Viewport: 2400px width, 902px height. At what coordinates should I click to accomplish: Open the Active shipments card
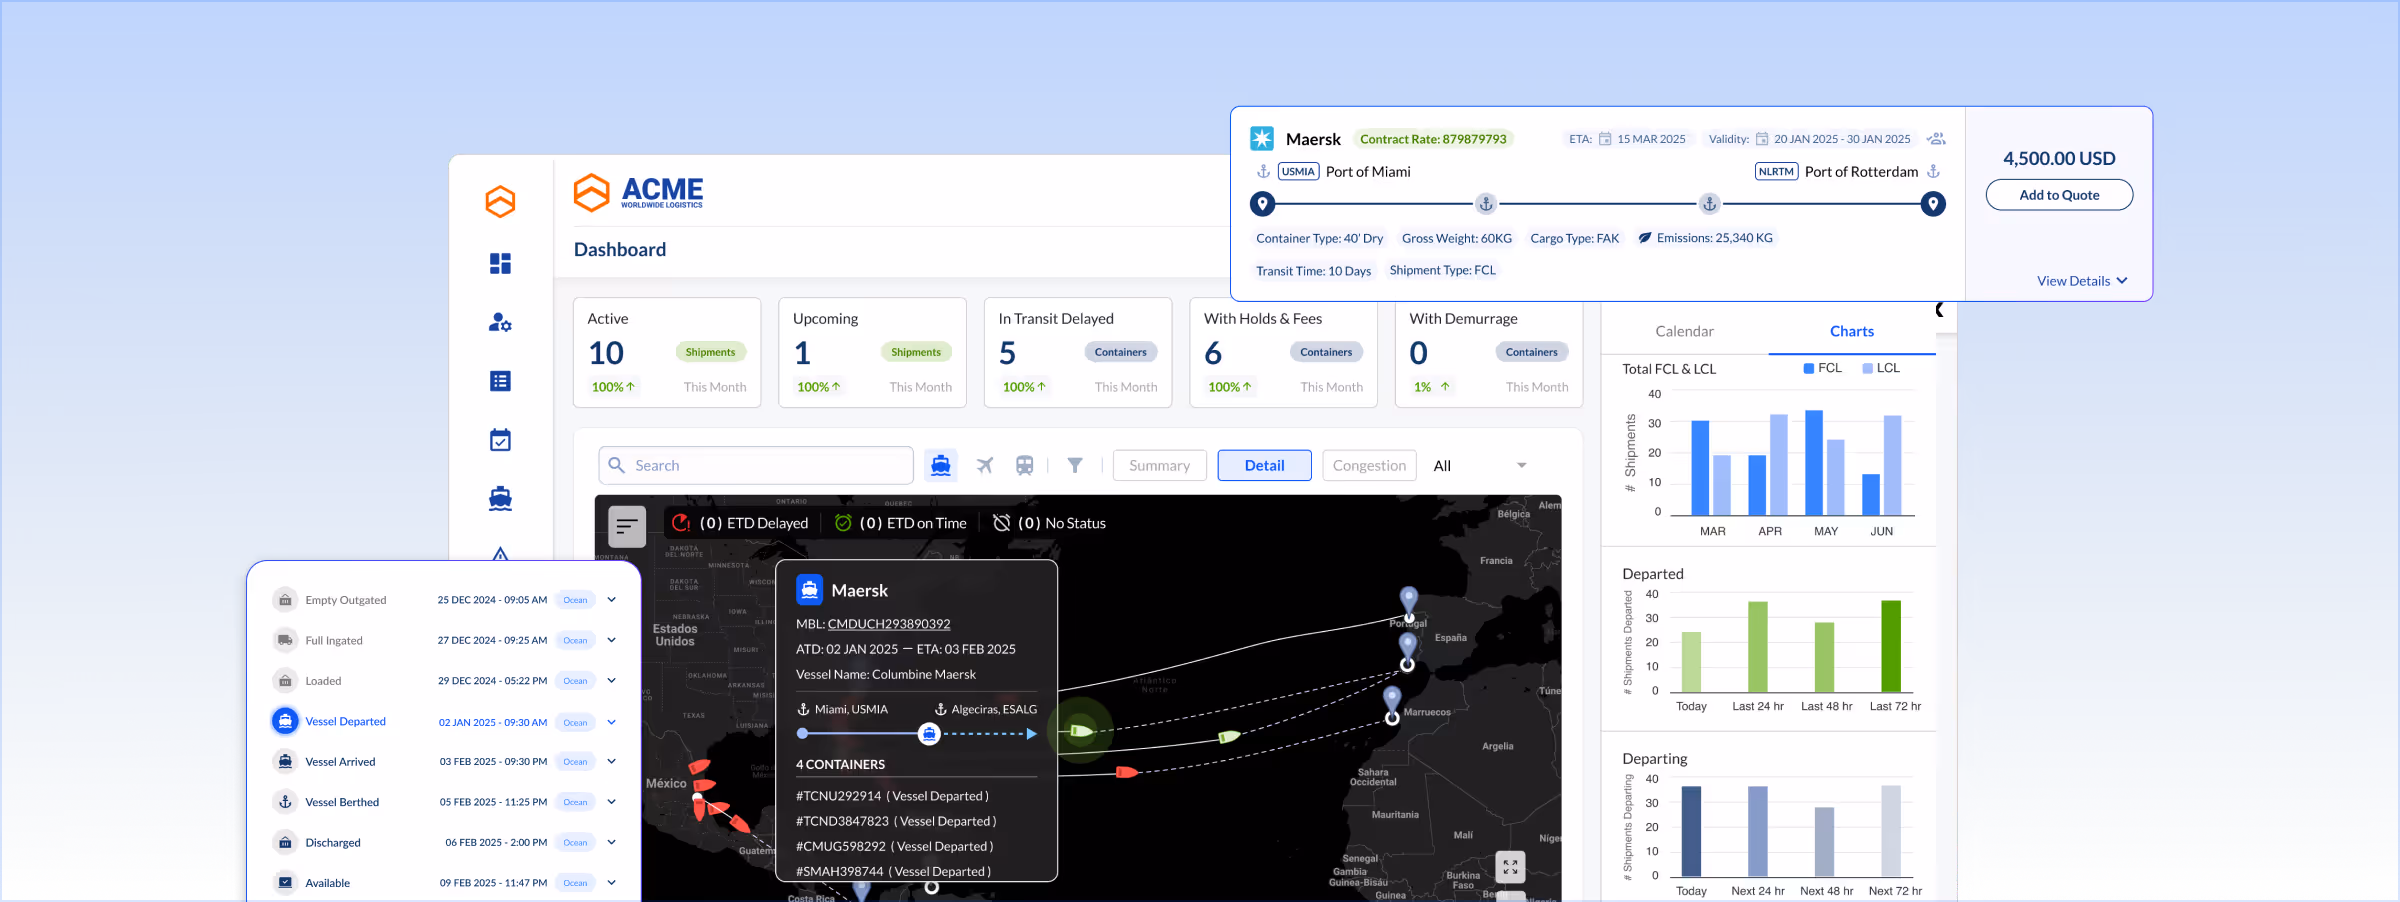pyautogui.click(x=667, y=352)
